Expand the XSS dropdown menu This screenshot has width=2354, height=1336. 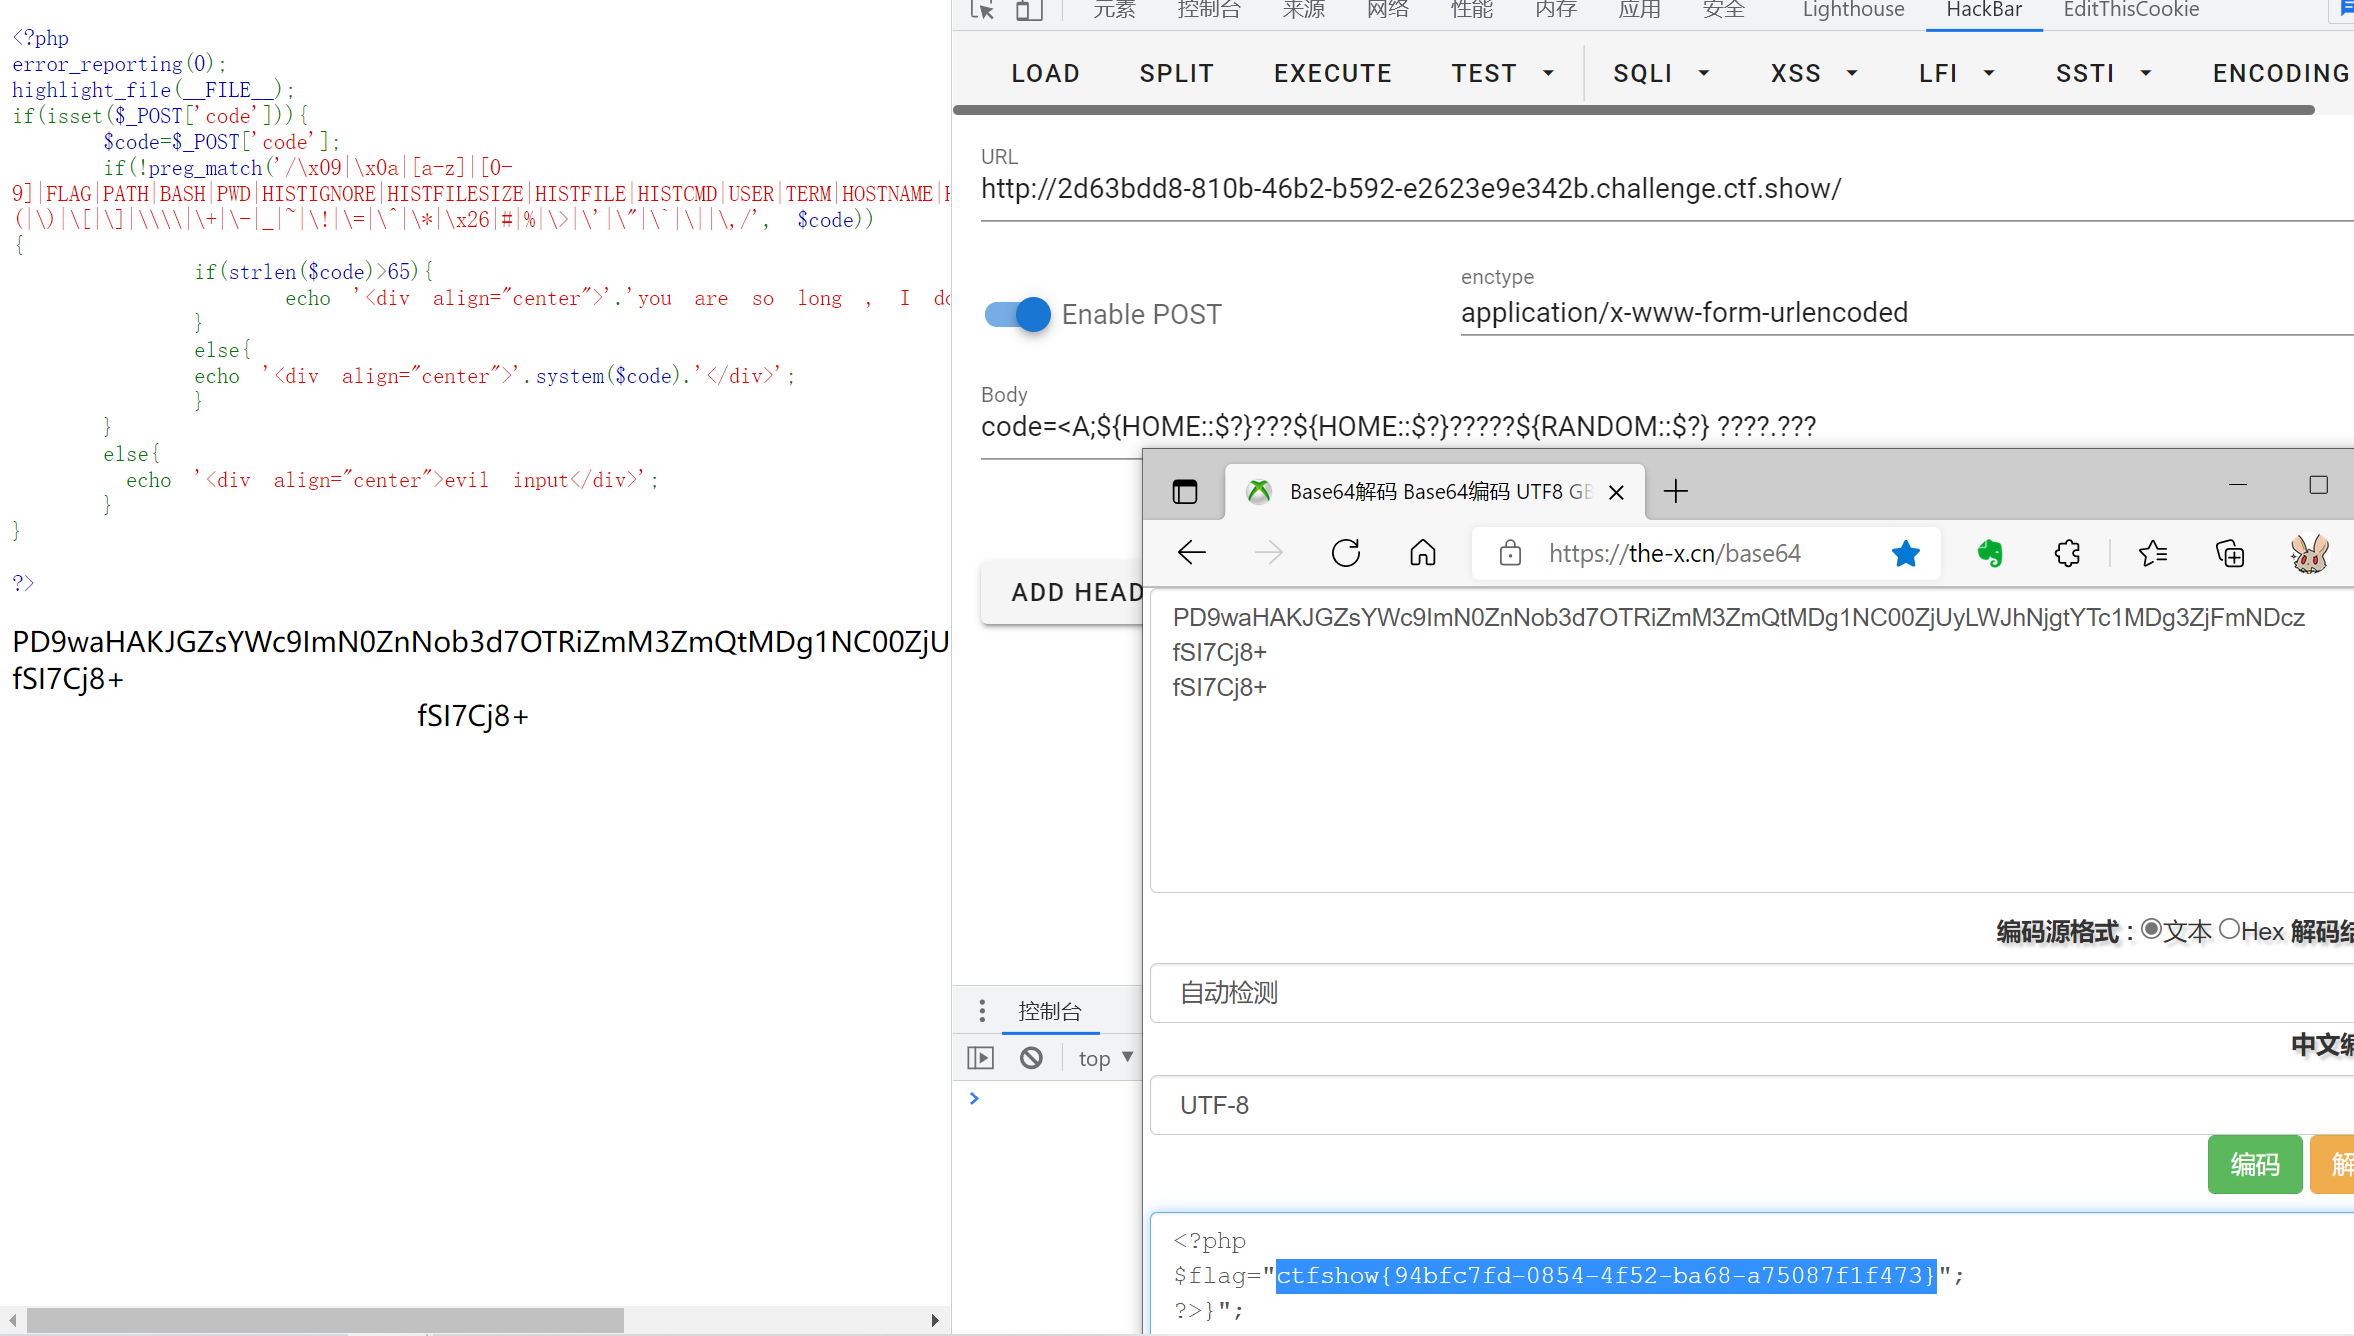point(1813,74)
